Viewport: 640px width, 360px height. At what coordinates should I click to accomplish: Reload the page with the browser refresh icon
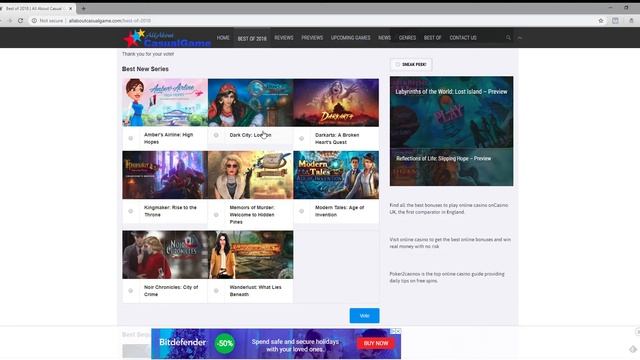[x=20, y=20]
